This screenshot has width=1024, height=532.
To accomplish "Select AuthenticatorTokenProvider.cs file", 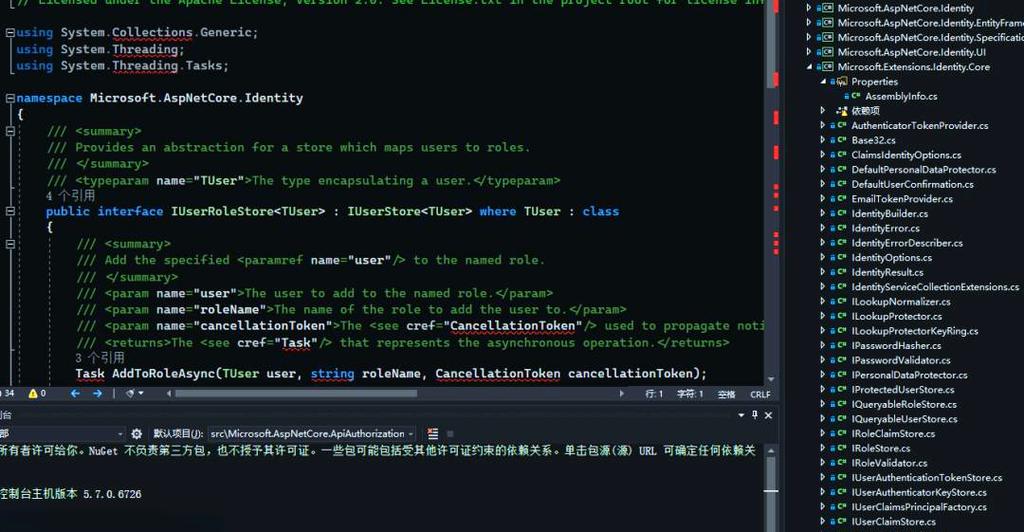I will pyautogui.click(x=920, y=125).
